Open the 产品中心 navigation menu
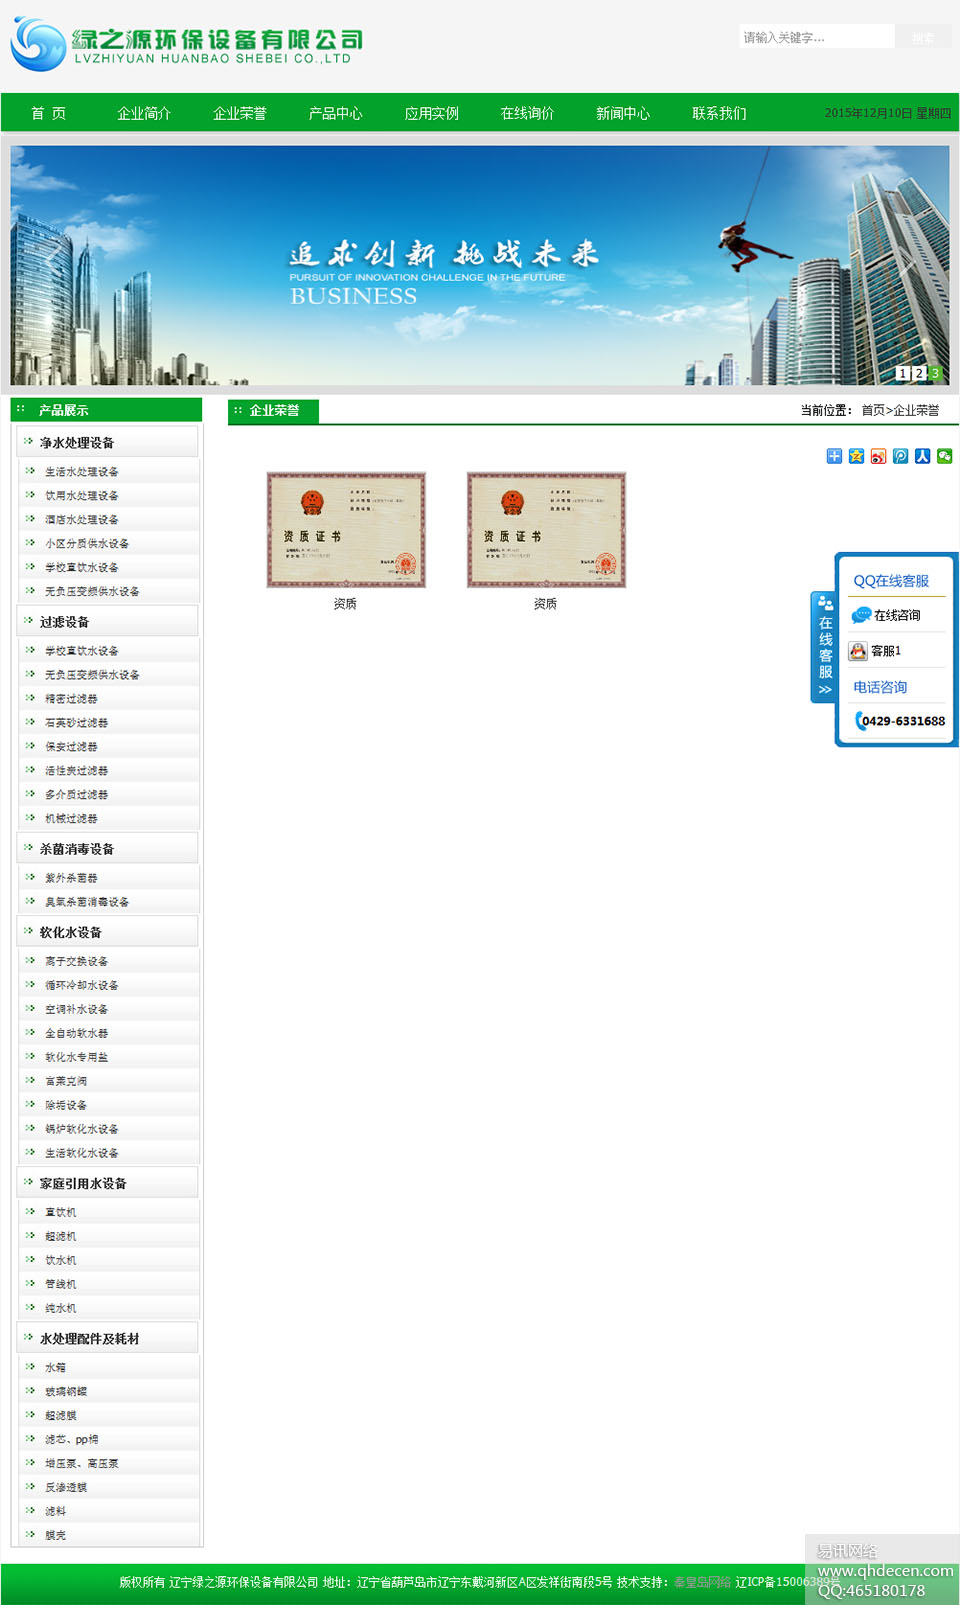This screenshot has height=1605, width=960. coord(335,113)
